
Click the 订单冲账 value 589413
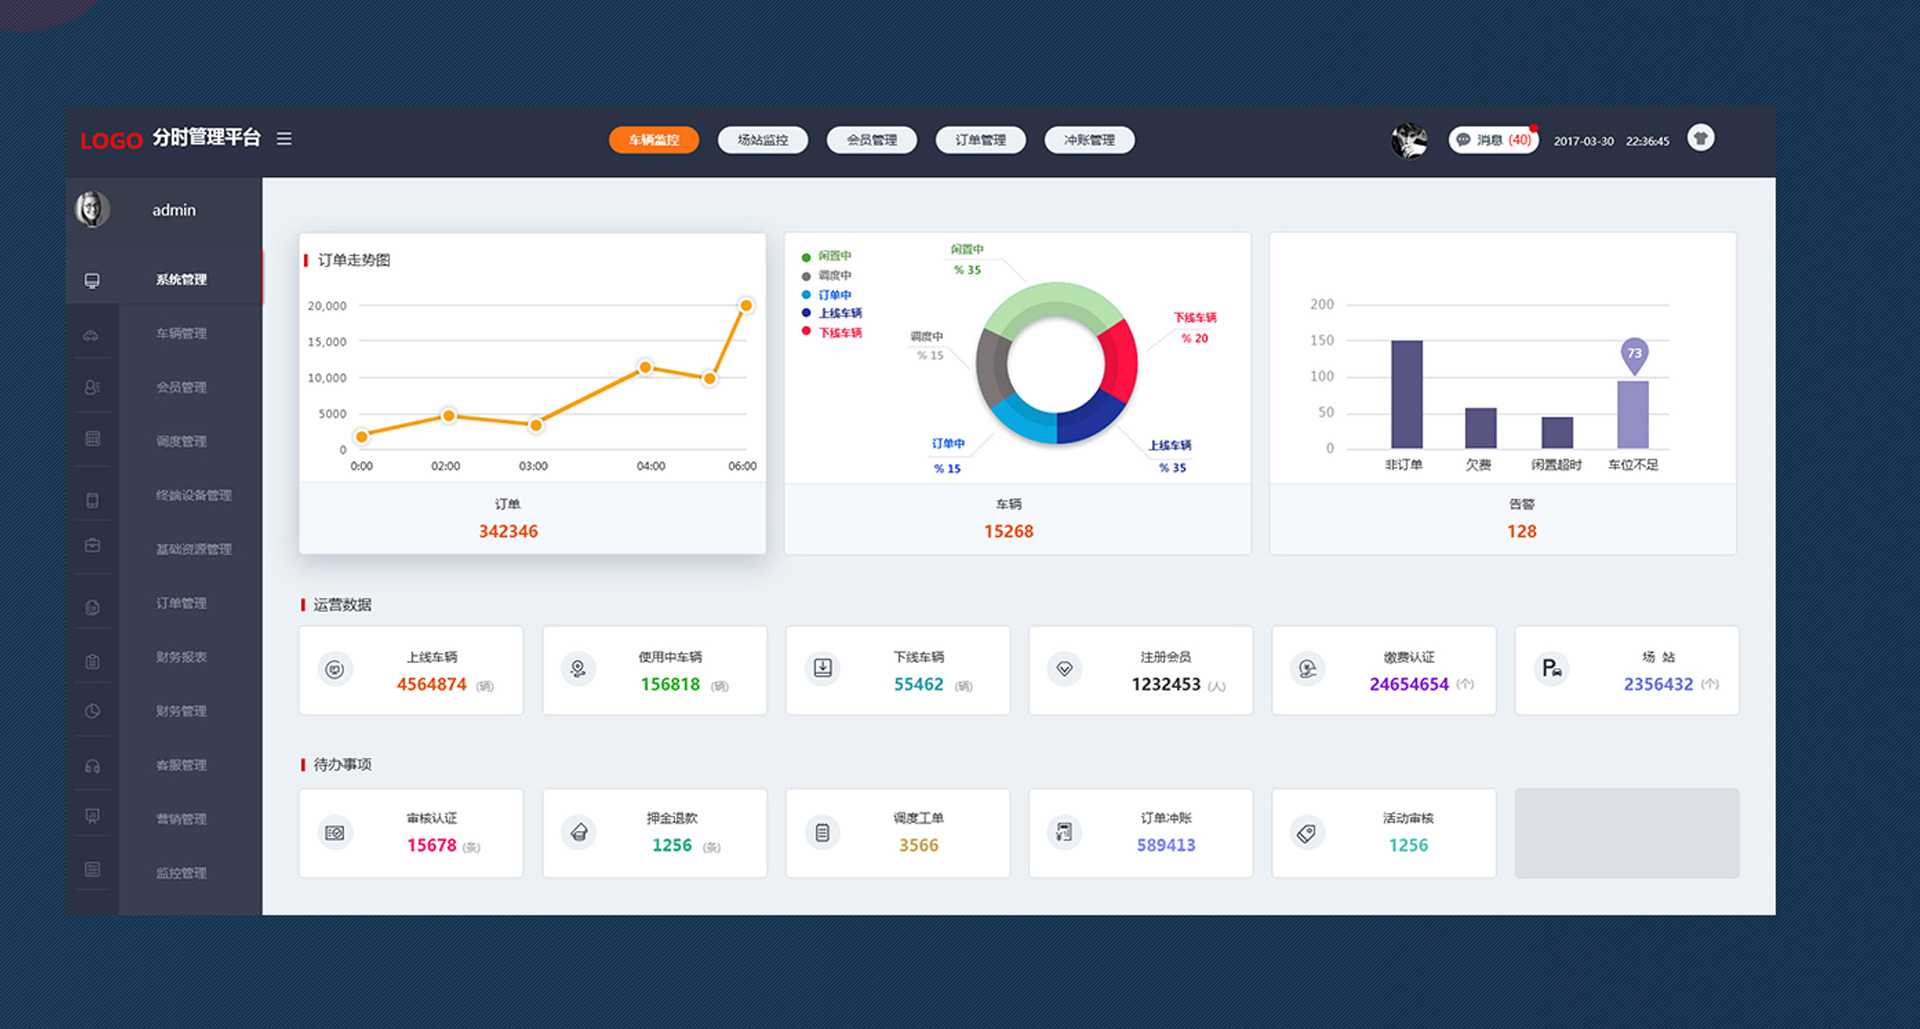[x=1166, y=845]
